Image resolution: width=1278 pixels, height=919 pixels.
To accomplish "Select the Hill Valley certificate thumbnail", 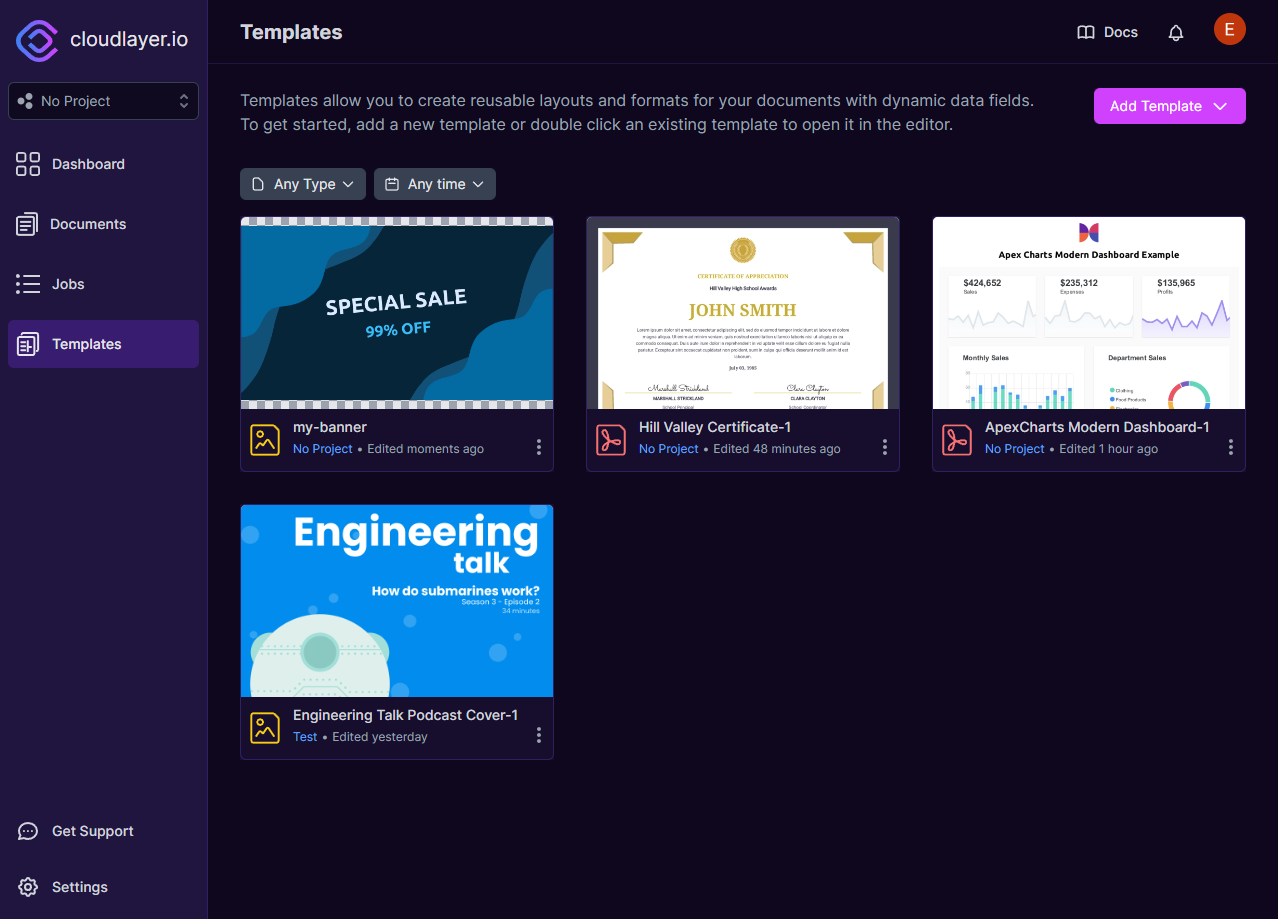I will [743, 313].
